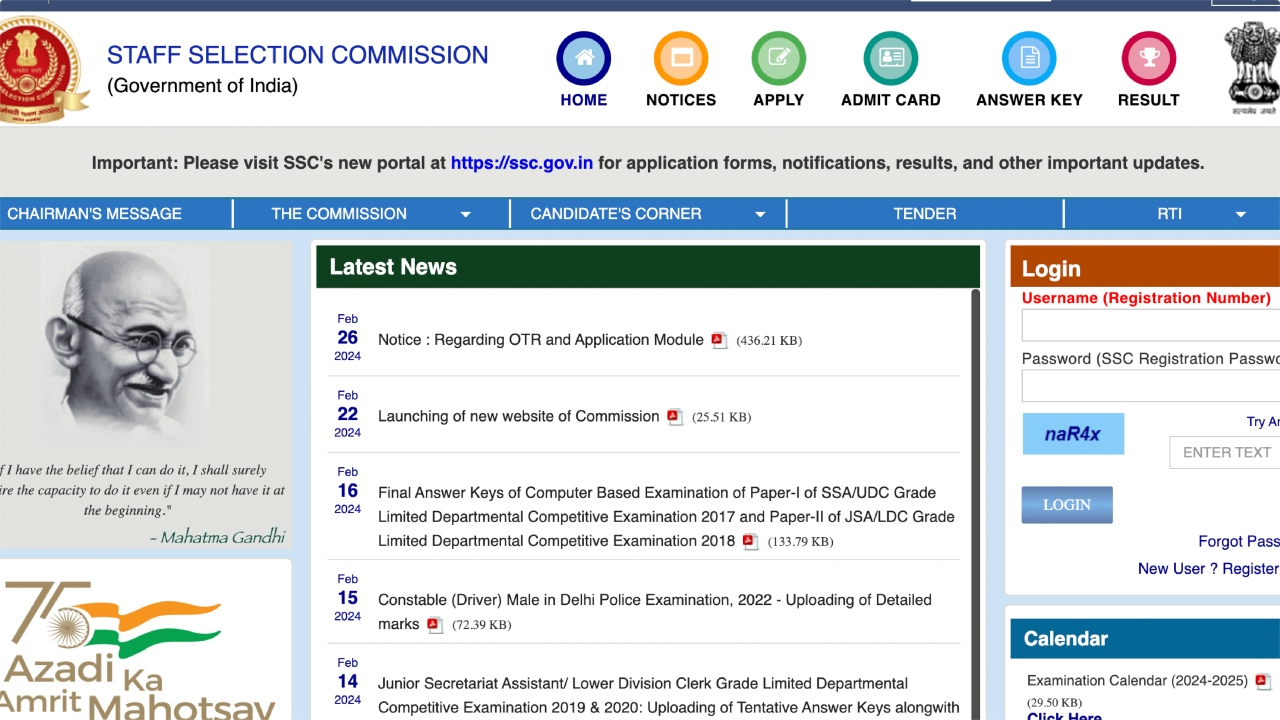Viewport: 1280px width, 720px height.
Task: Open the Notices section icon
Action: pyautogui.click(x=681, y=60)
